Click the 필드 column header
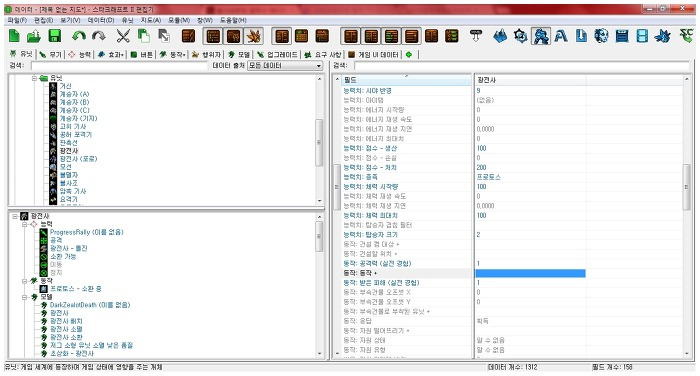The image size is (700, 376). [406, 80]
